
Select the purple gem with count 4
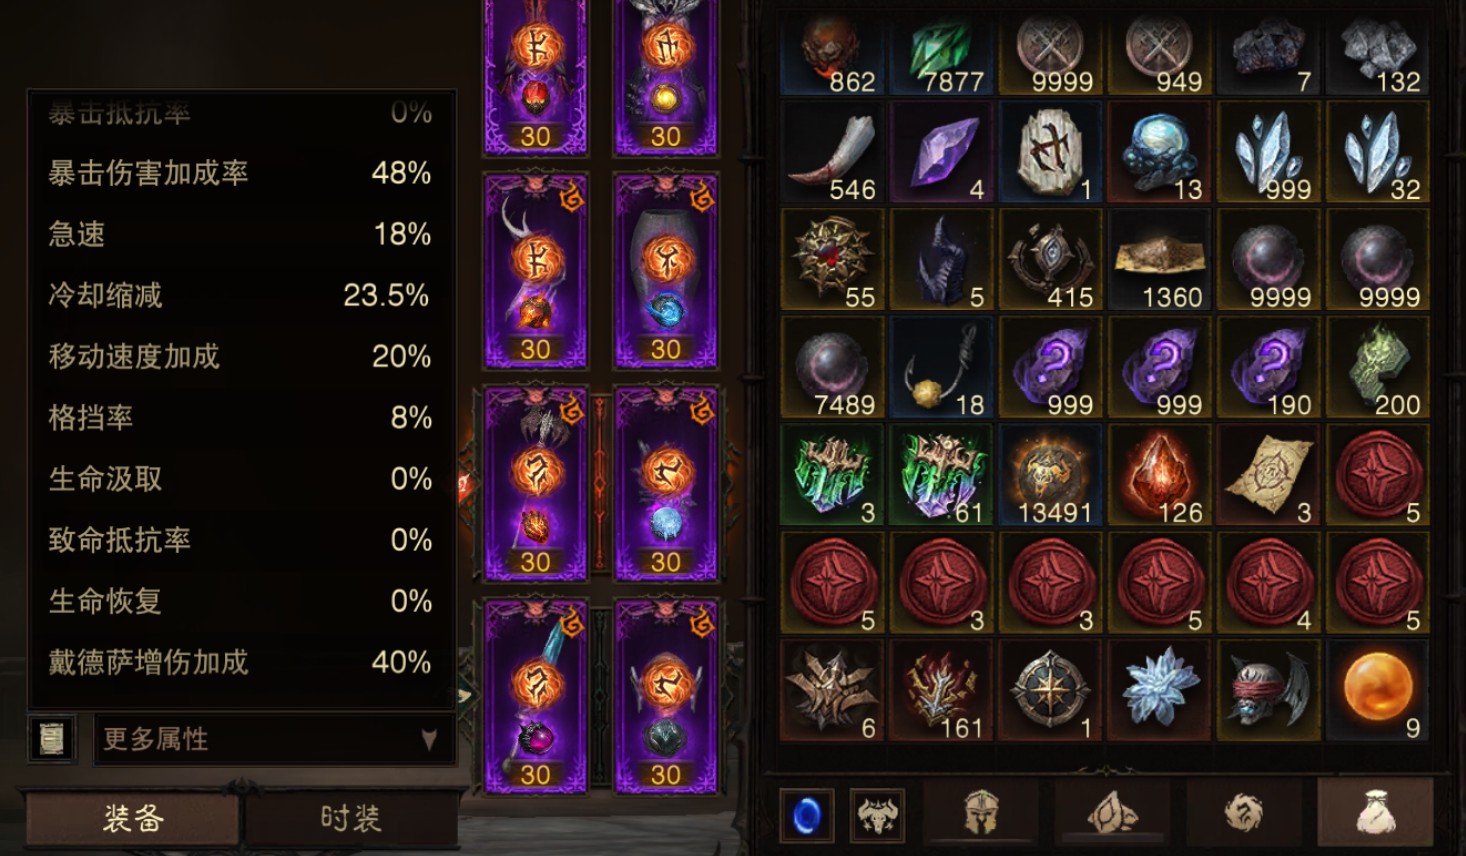941,153
